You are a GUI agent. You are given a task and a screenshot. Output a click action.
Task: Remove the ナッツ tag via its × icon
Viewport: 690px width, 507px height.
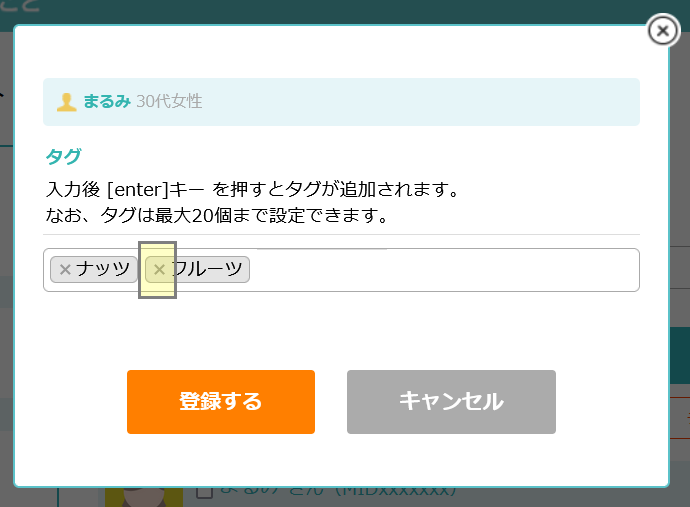click(65, 269)
